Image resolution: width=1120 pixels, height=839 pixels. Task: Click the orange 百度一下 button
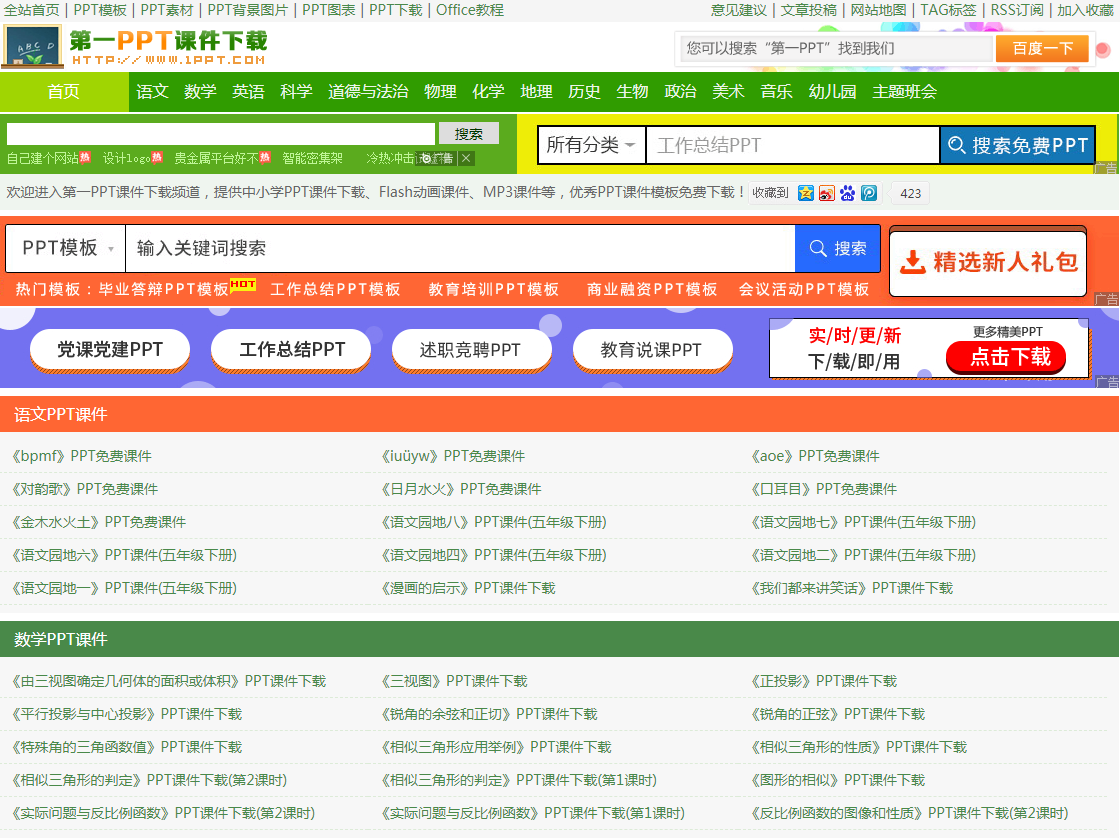point(1043,49)
